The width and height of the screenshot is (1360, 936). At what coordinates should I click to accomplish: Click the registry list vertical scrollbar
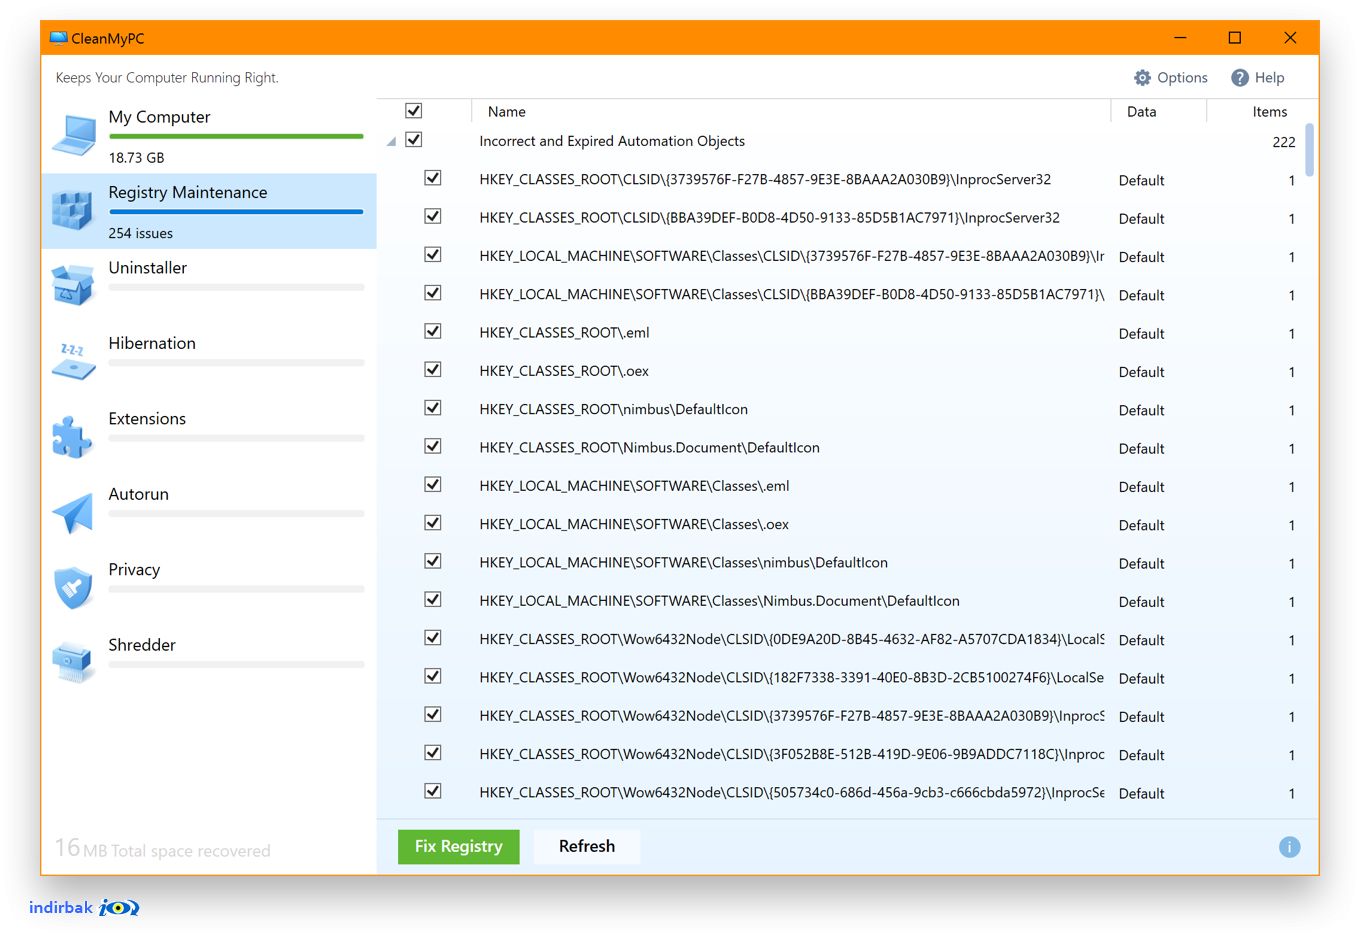coord(1310,150)
